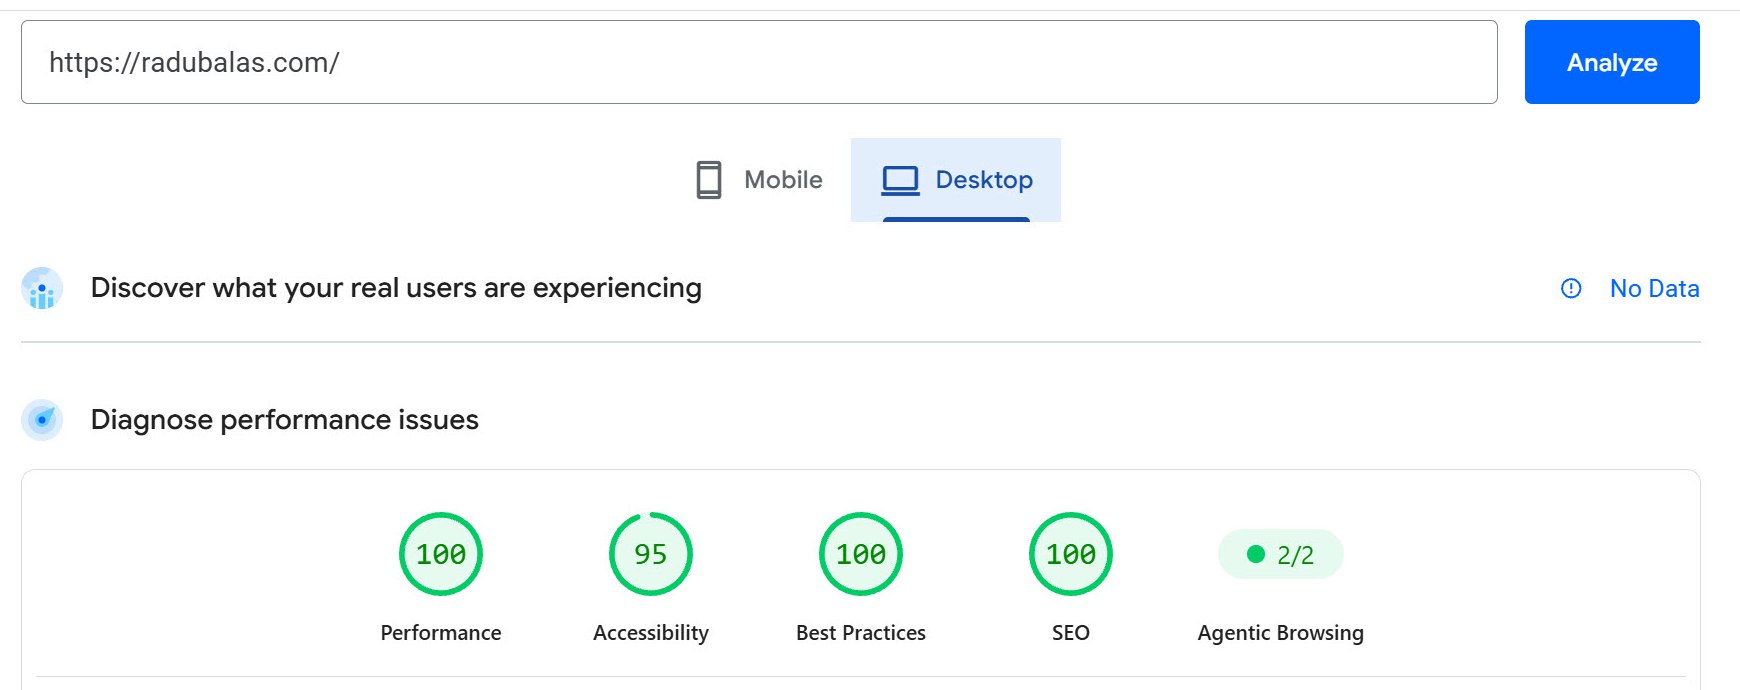
Task: Open the Performance 100 score gauge
Action: pos(441,554)
